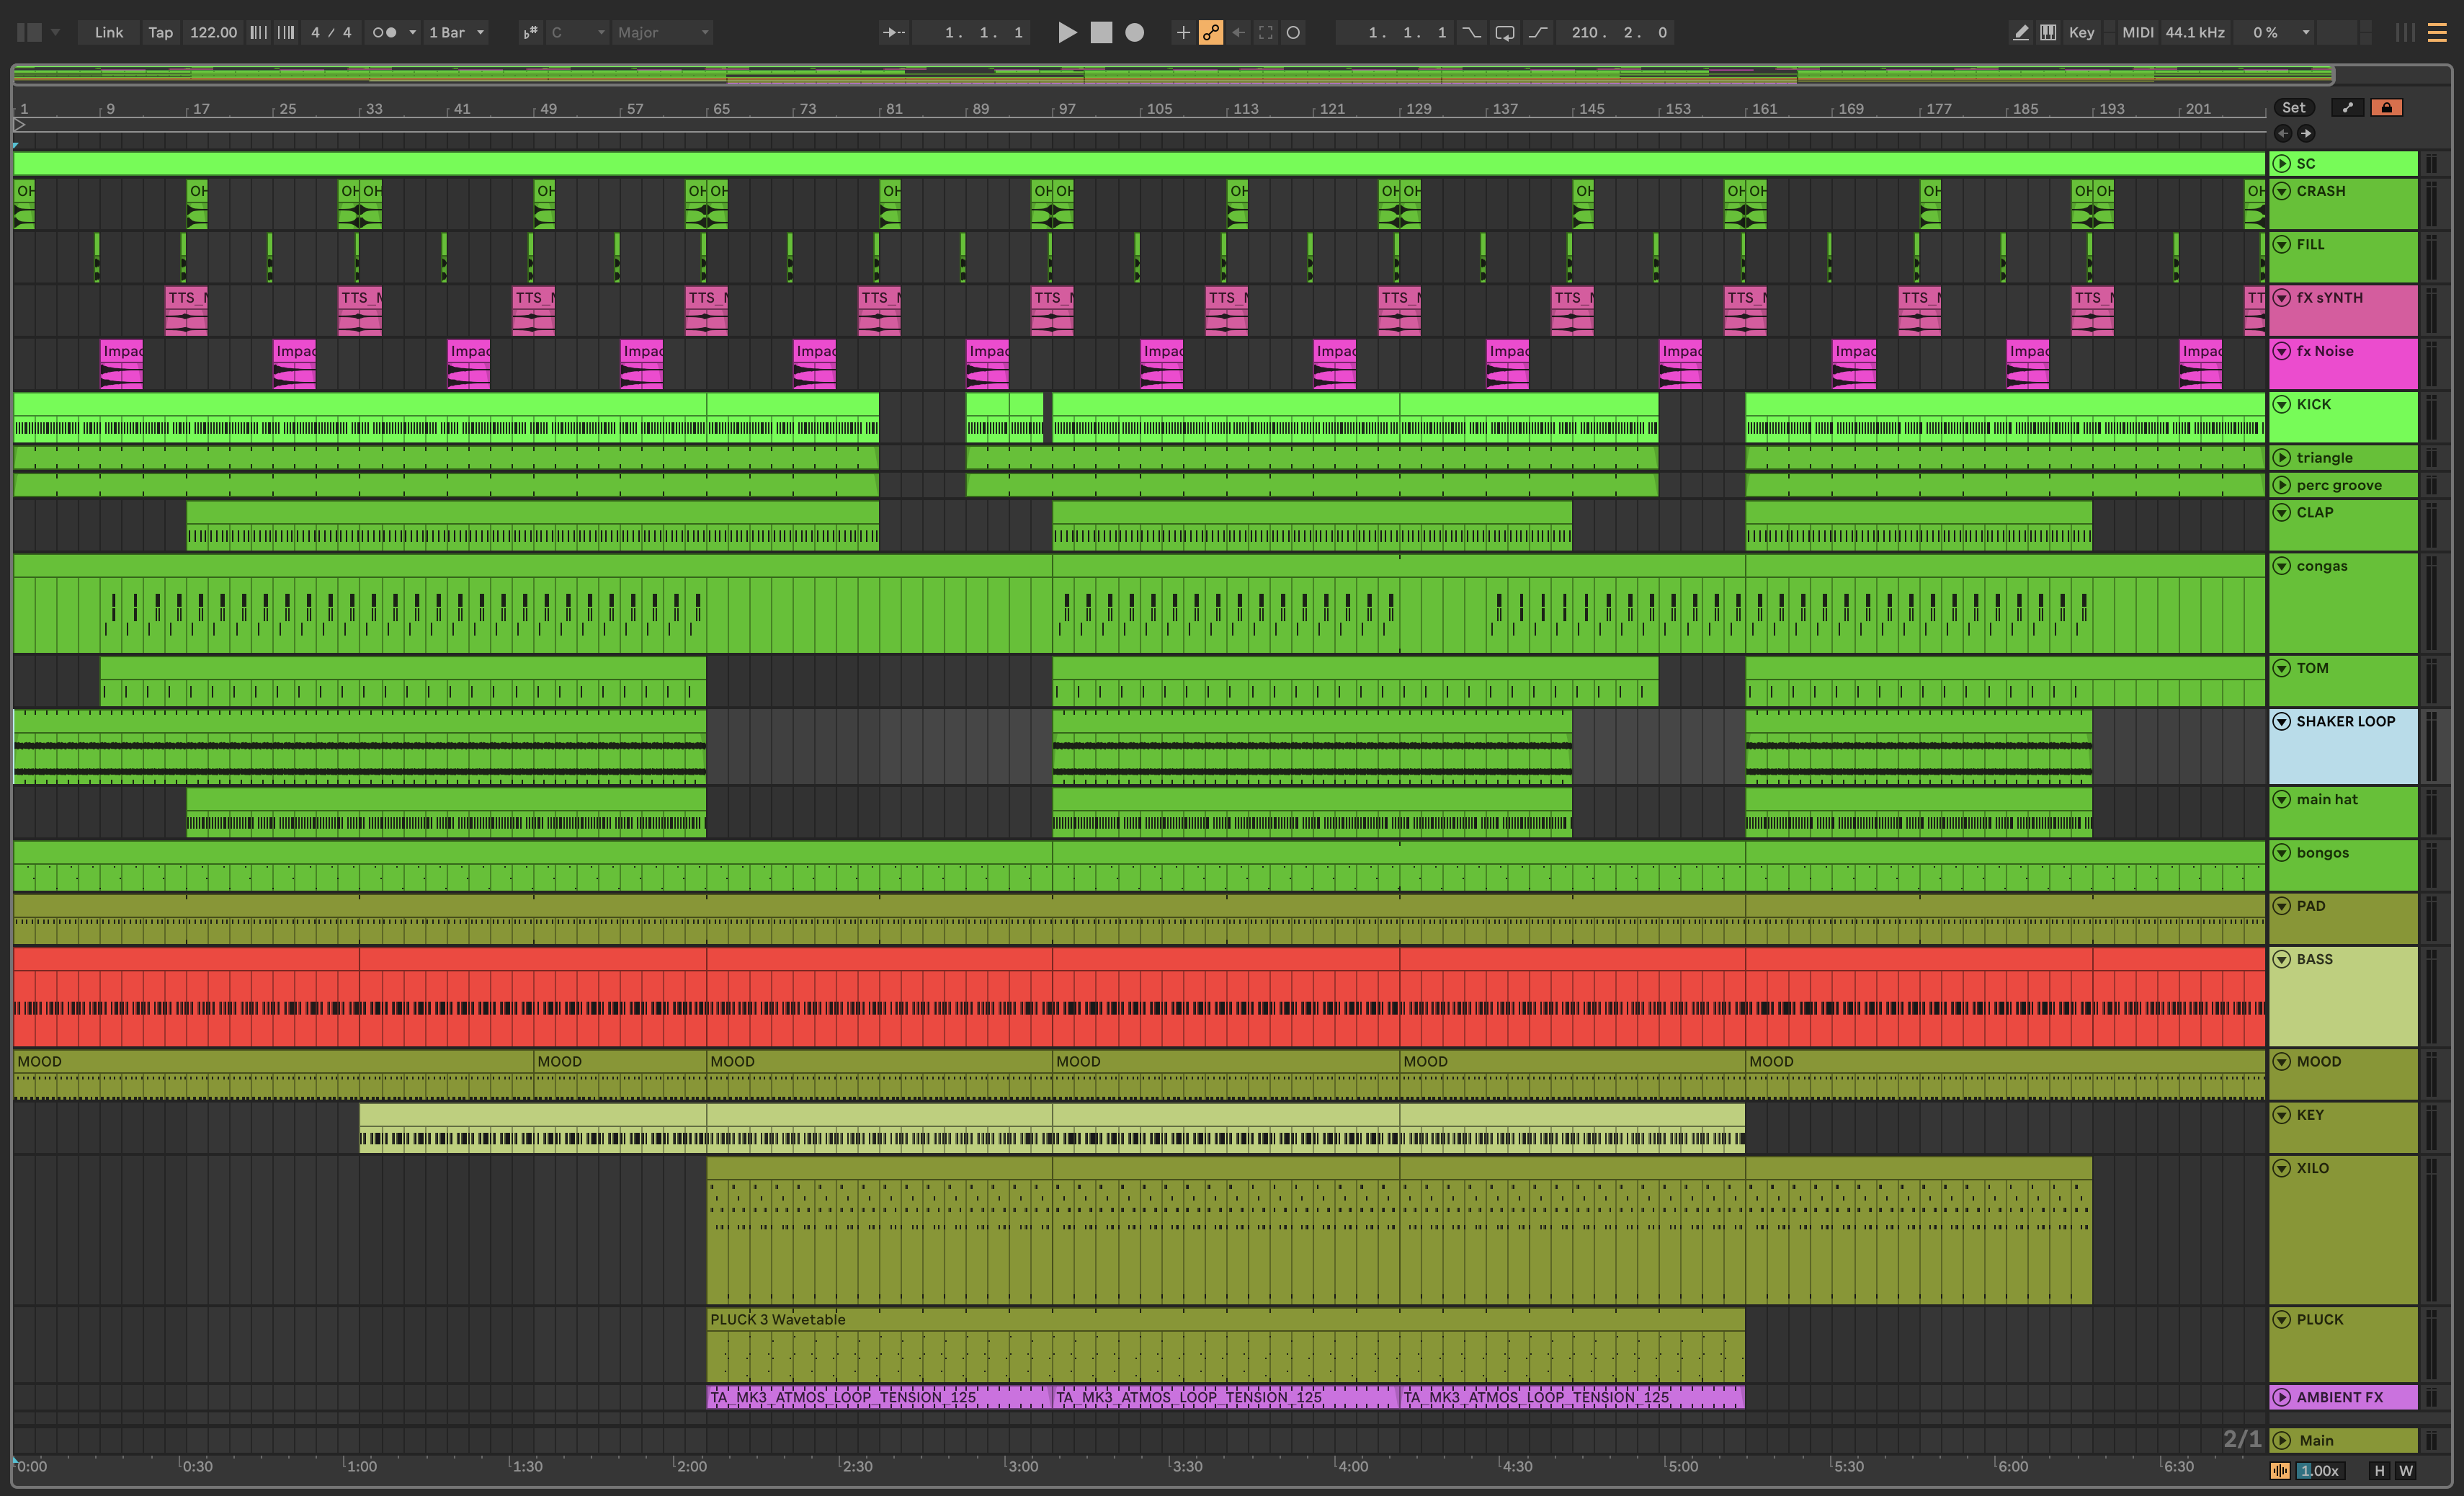Click the hamburger mixer view icon

pos(2437,32)
